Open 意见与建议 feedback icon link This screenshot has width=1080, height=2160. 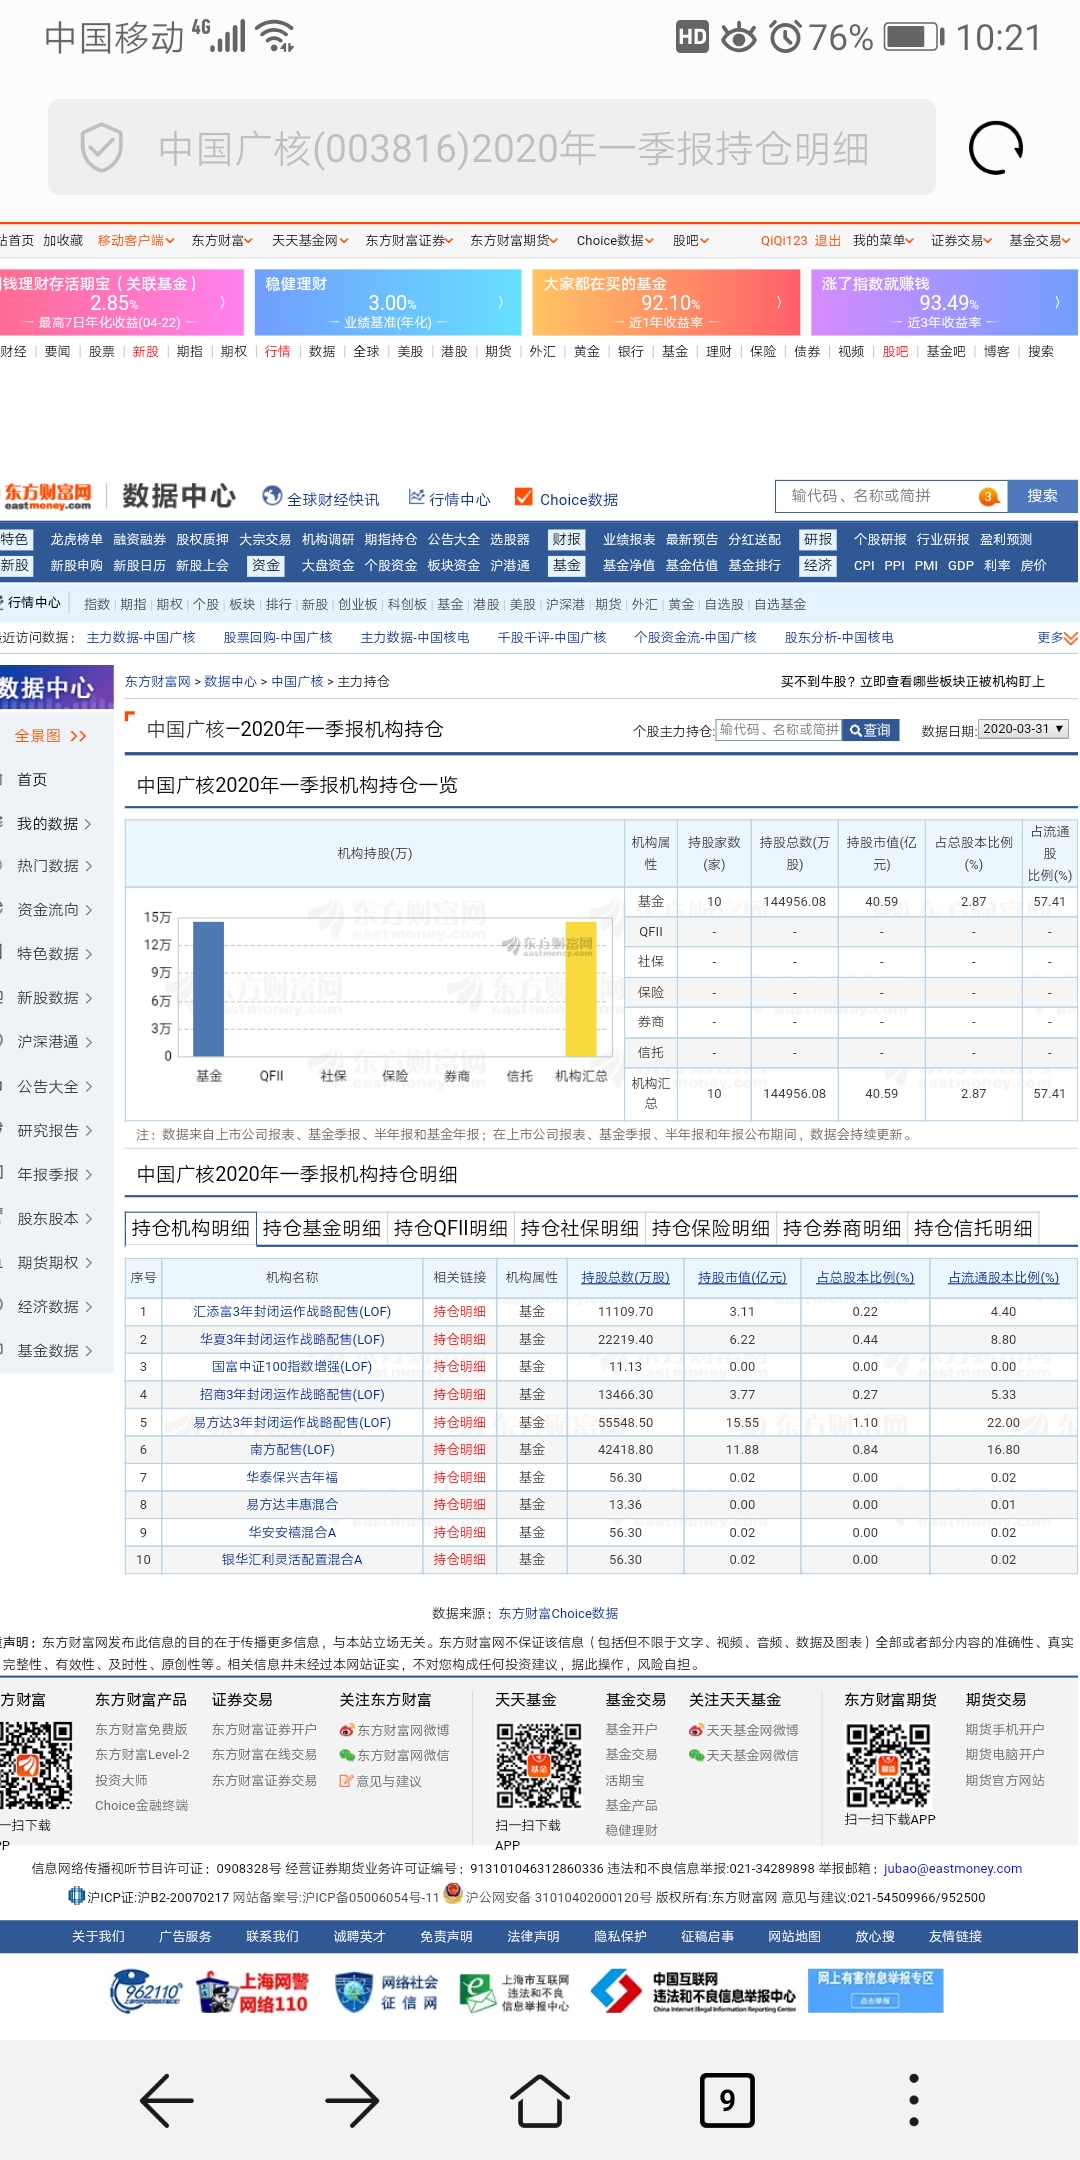(347, 1781)
